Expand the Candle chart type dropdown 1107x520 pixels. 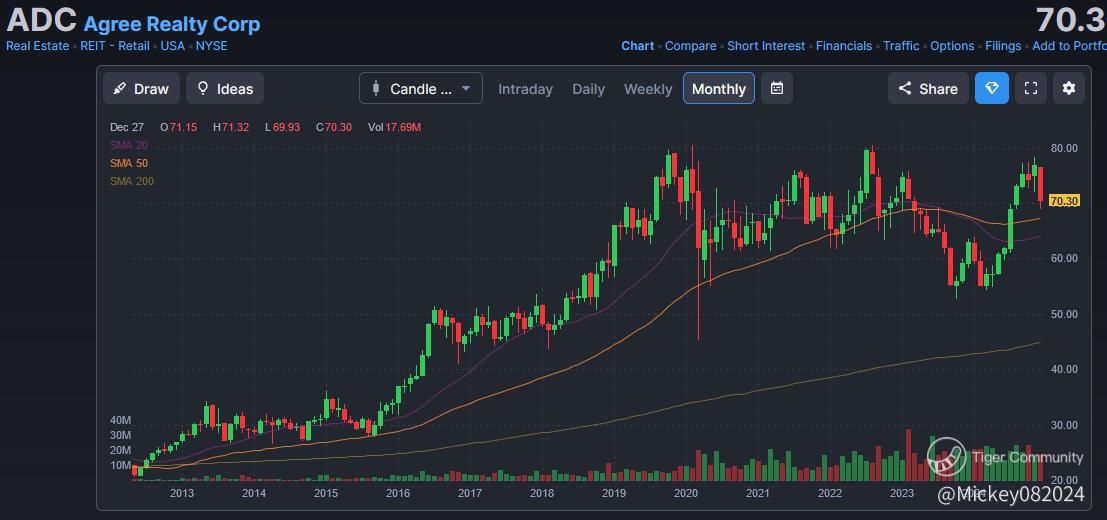point(420,89)
